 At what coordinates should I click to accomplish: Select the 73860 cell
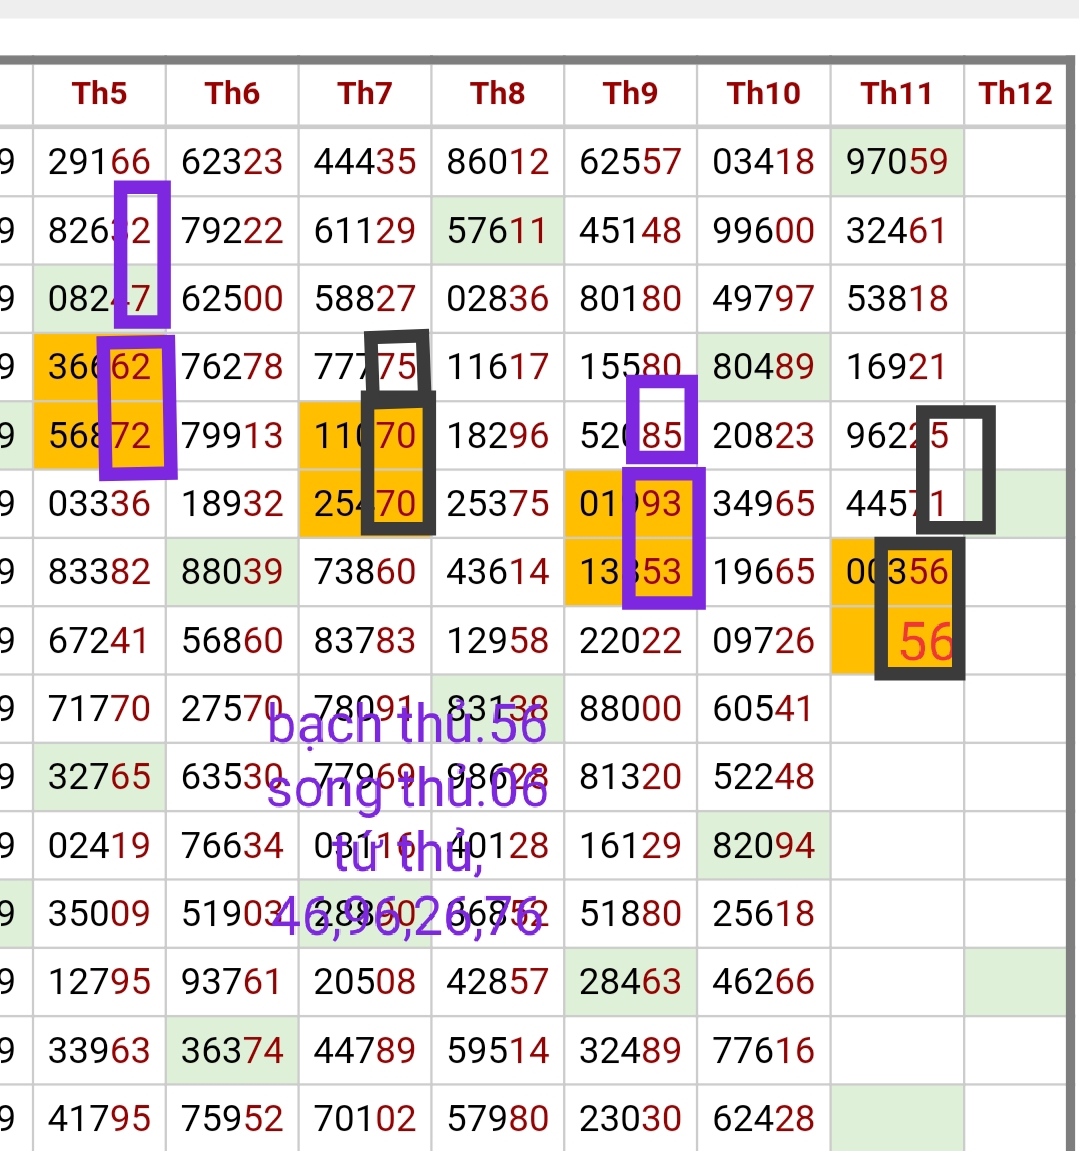pyautogui.click(x=365, y=572)
